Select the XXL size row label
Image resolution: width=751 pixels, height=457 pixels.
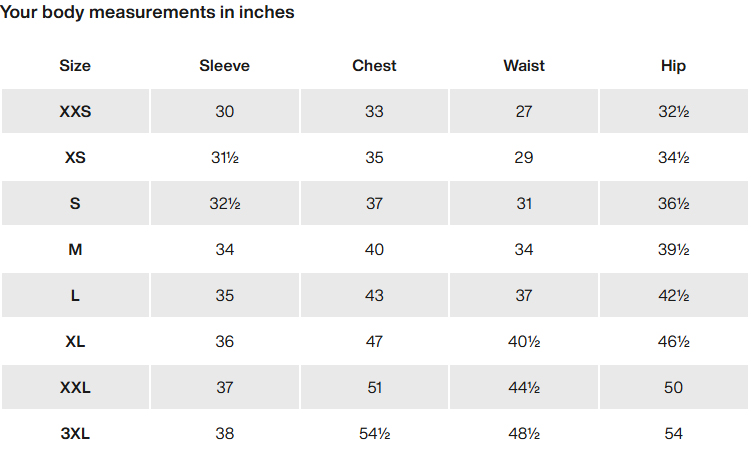tap(75, 388)
